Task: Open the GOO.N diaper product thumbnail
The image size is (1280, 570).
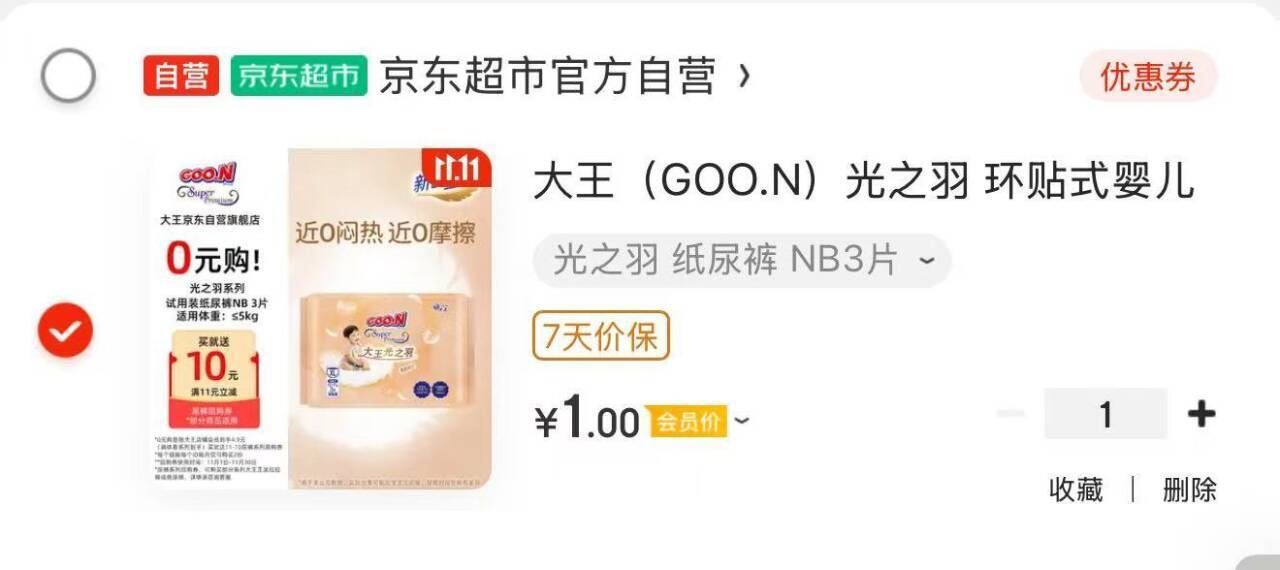Action: [x=322, y=319]
